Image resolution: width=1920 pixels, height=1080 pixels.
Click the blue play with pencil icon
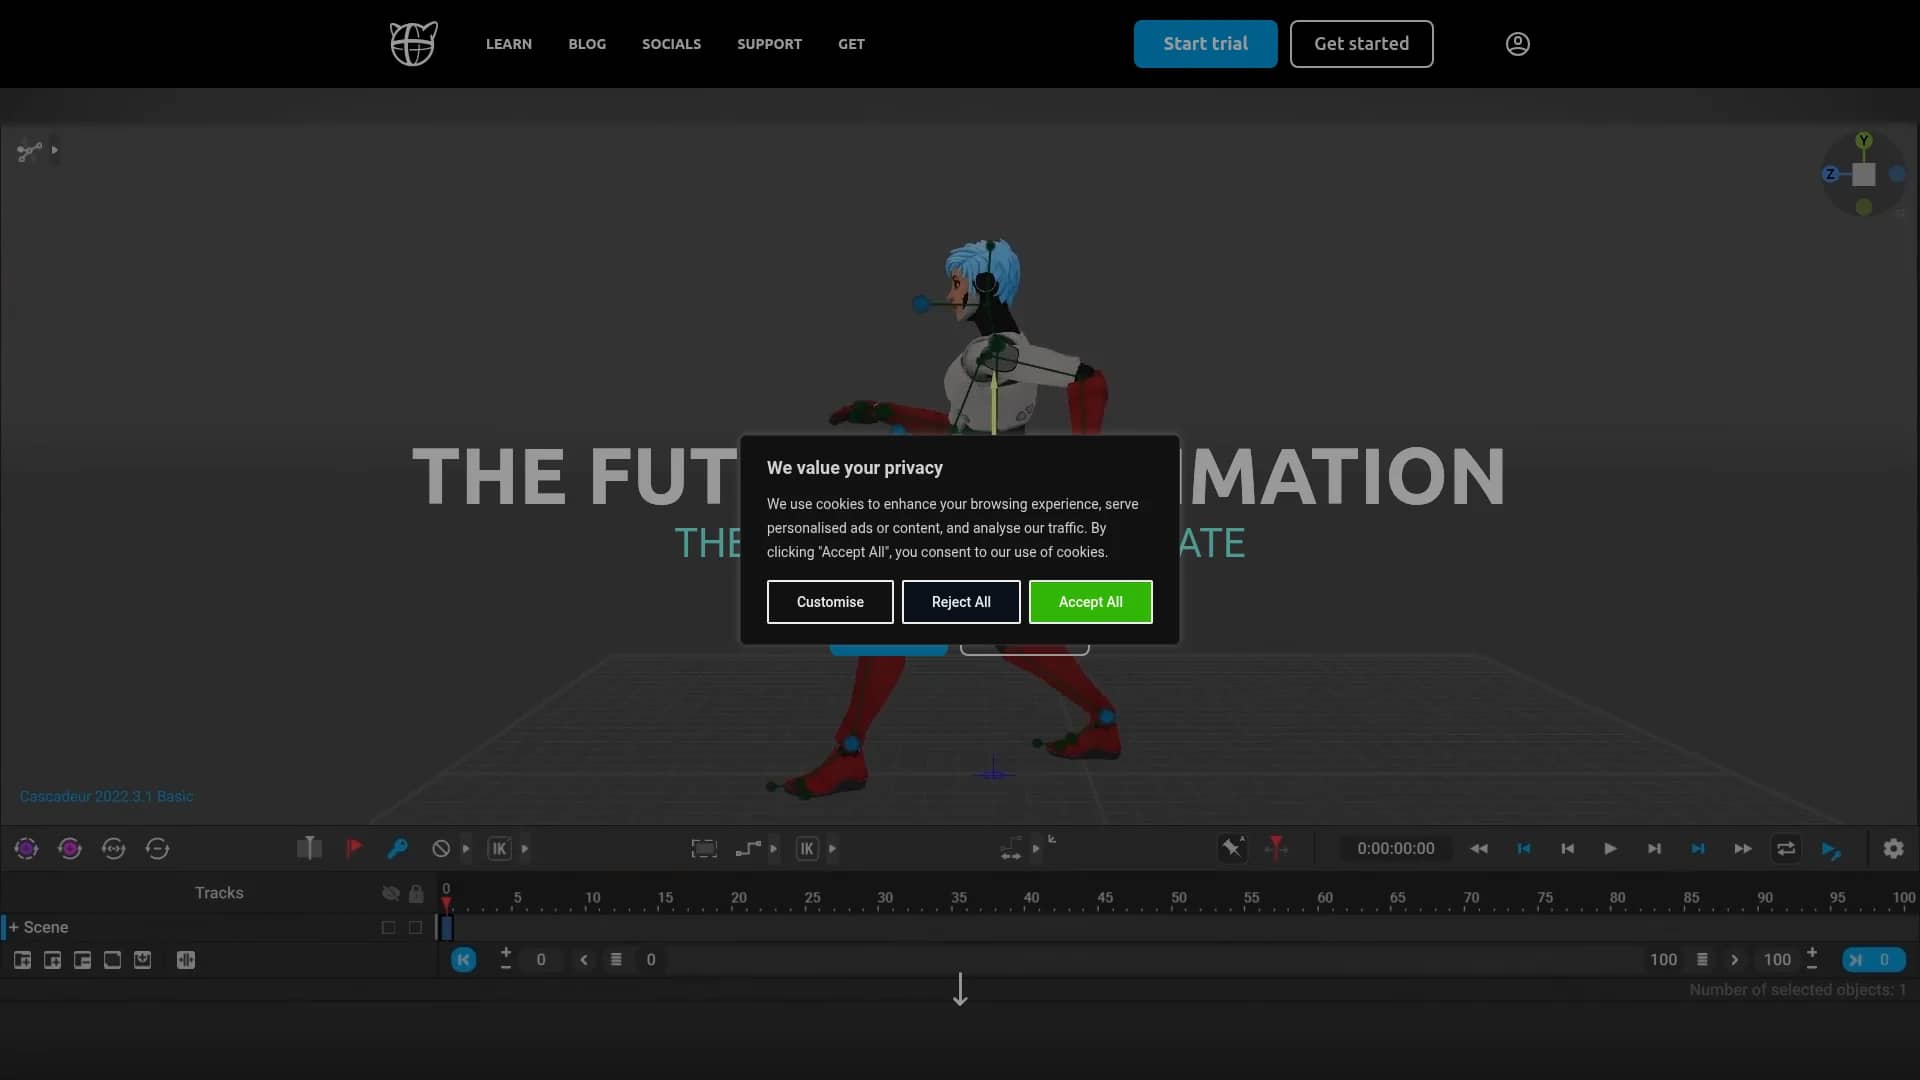tap(1831, 850)
